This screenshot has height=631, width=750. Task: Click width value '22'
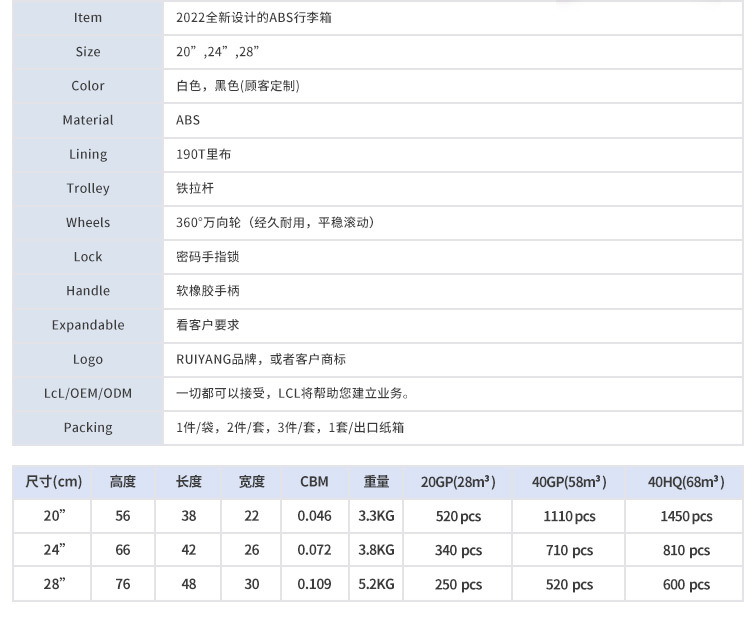point(252,516)
